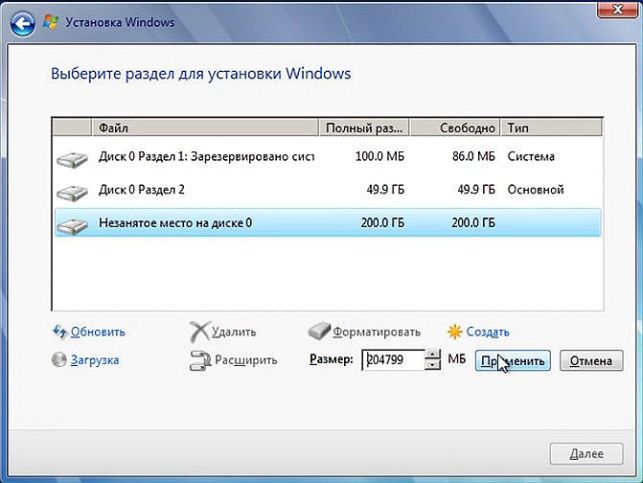Viewport: 643px width, 483px height.
Task: Click the Создать star icon
Action: 455,332
